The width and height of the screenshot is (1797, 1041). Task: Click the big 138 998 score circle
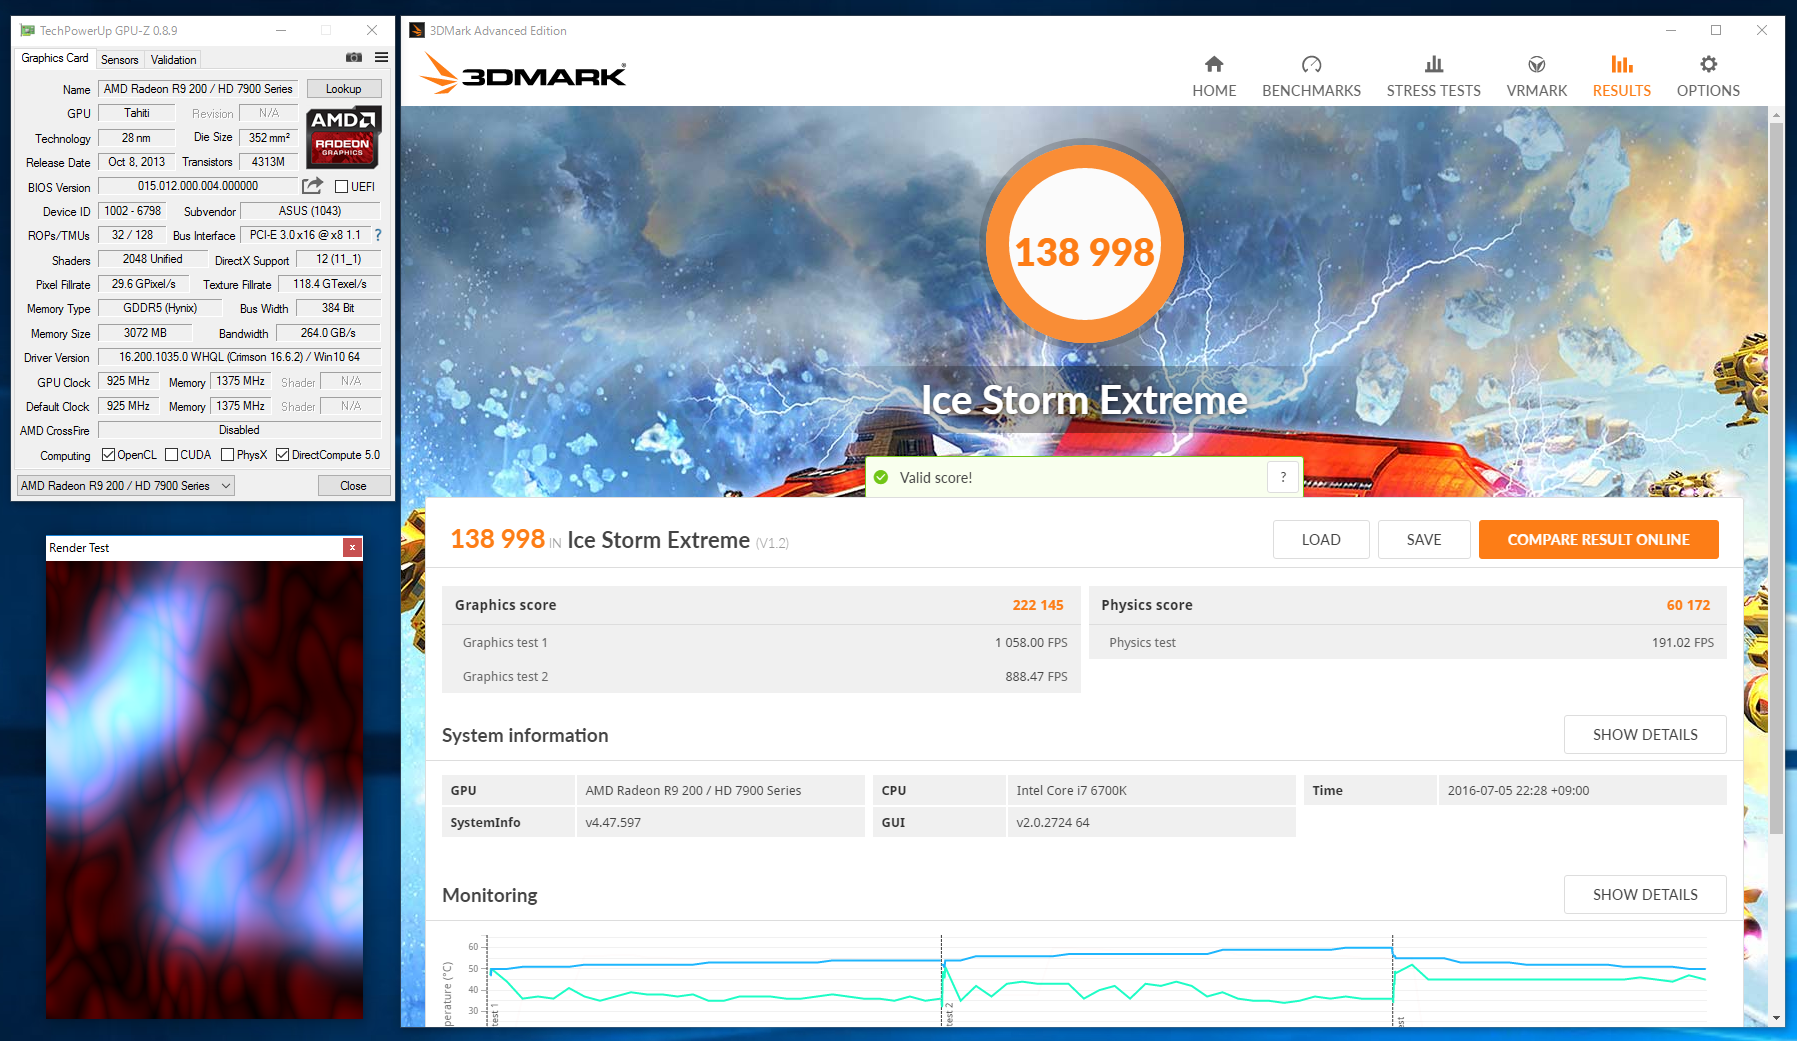pos(1085,245)
